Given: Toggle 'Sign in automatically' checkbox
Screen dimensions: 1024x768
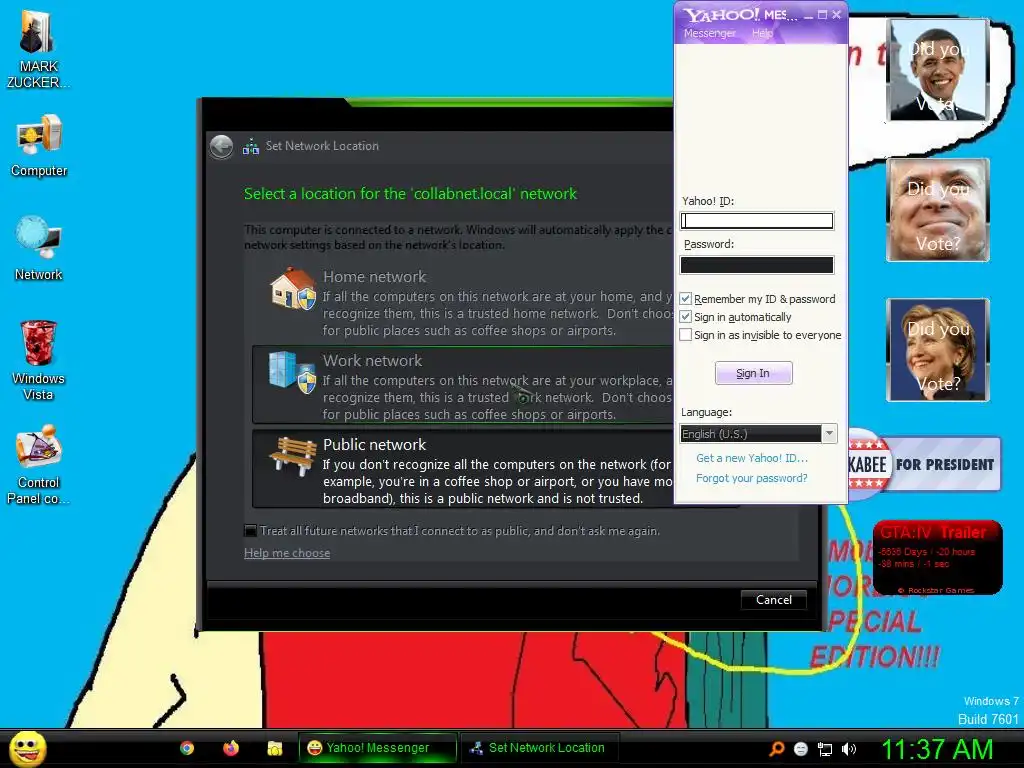Looking at the screenshot, I should click(x=686, y=317).
